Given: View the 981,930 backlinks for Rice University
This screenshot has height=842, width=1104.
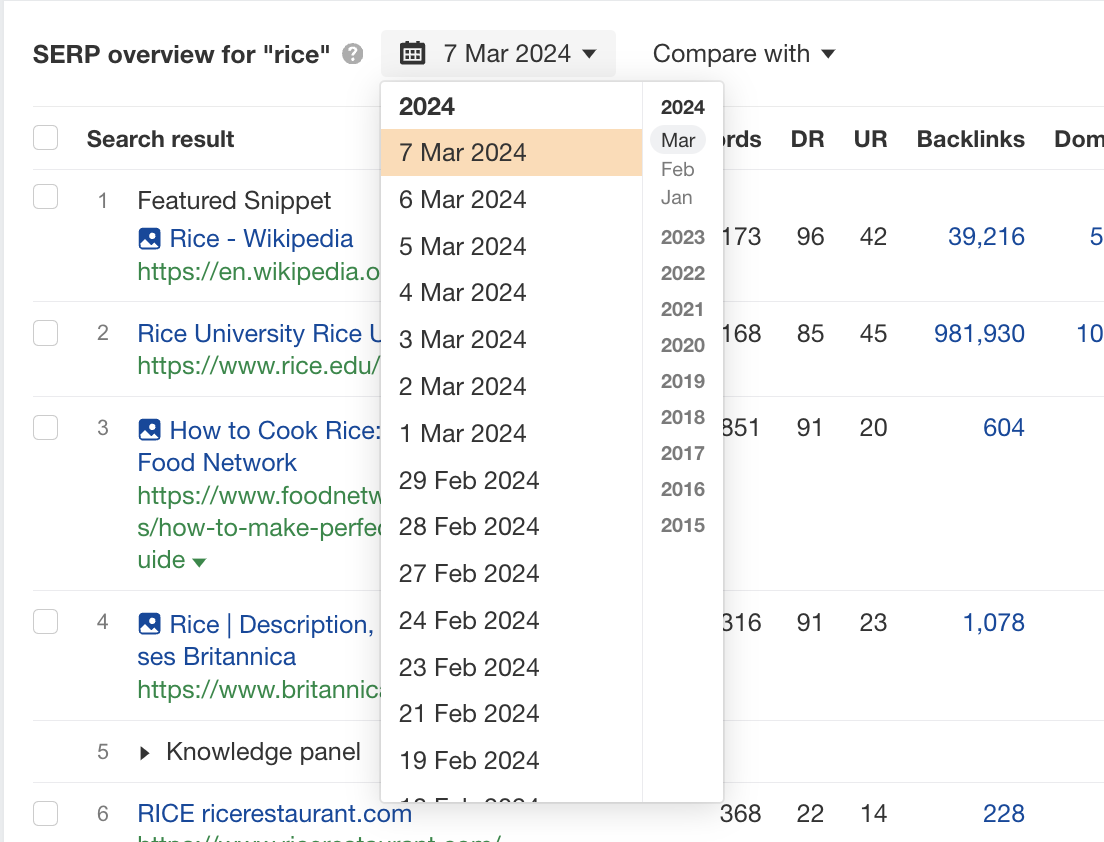Looking at the screenshot, I should coord(978,333).
